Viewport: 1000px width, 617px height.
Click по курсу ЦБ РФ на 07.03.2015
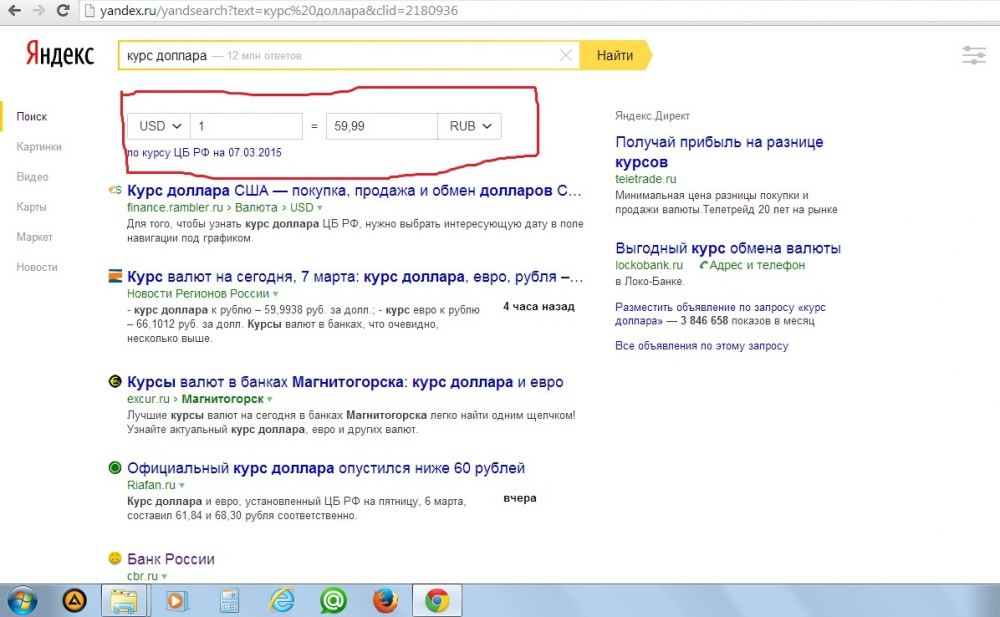click(204, 152)
